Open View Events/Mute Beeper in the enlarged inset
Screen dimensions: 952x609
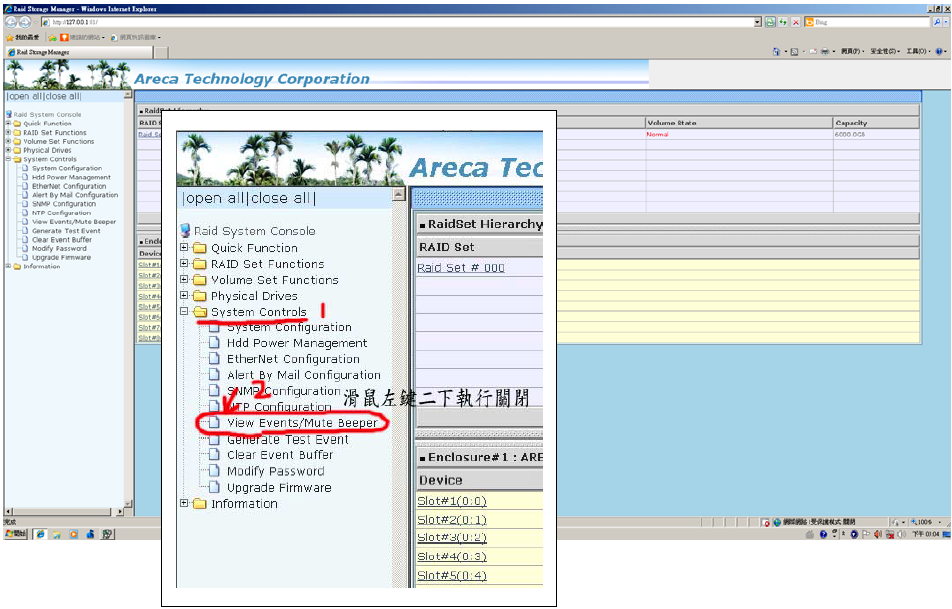click(x=302, y=423)
